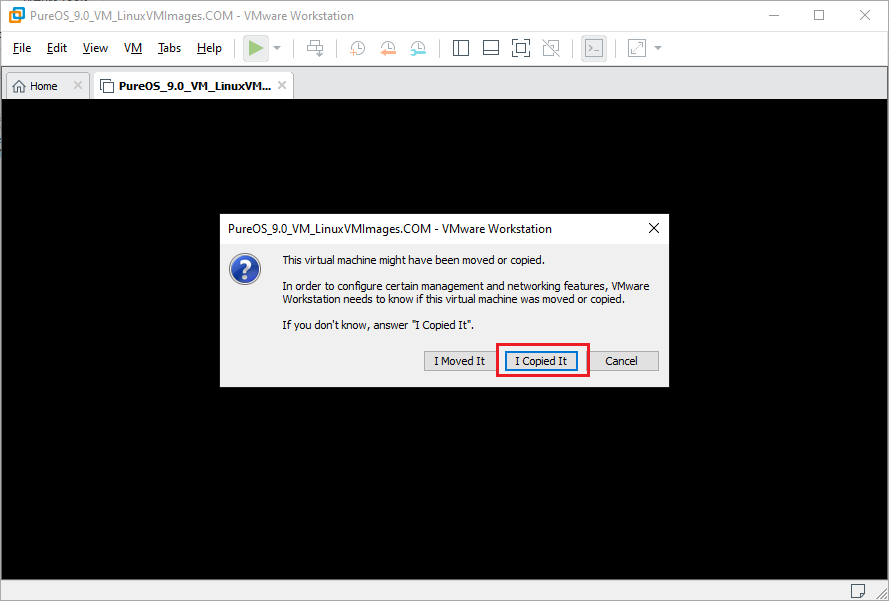Open the Edit menu

pyautogui.click(x=57, y=48)
